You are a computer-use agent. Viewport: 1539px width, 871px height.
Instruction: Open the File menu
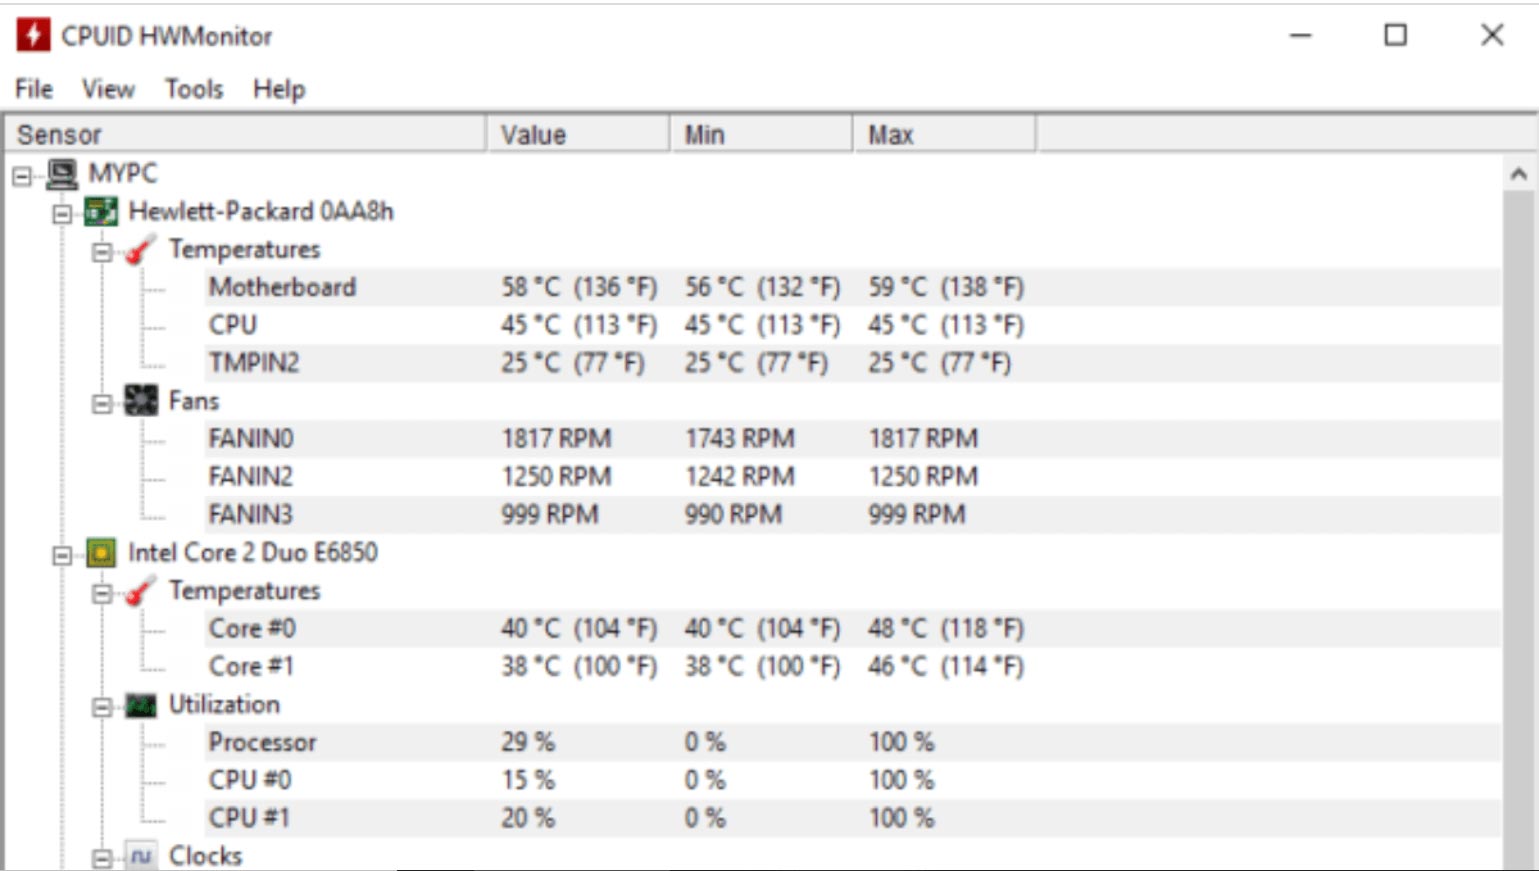point(34,89)
